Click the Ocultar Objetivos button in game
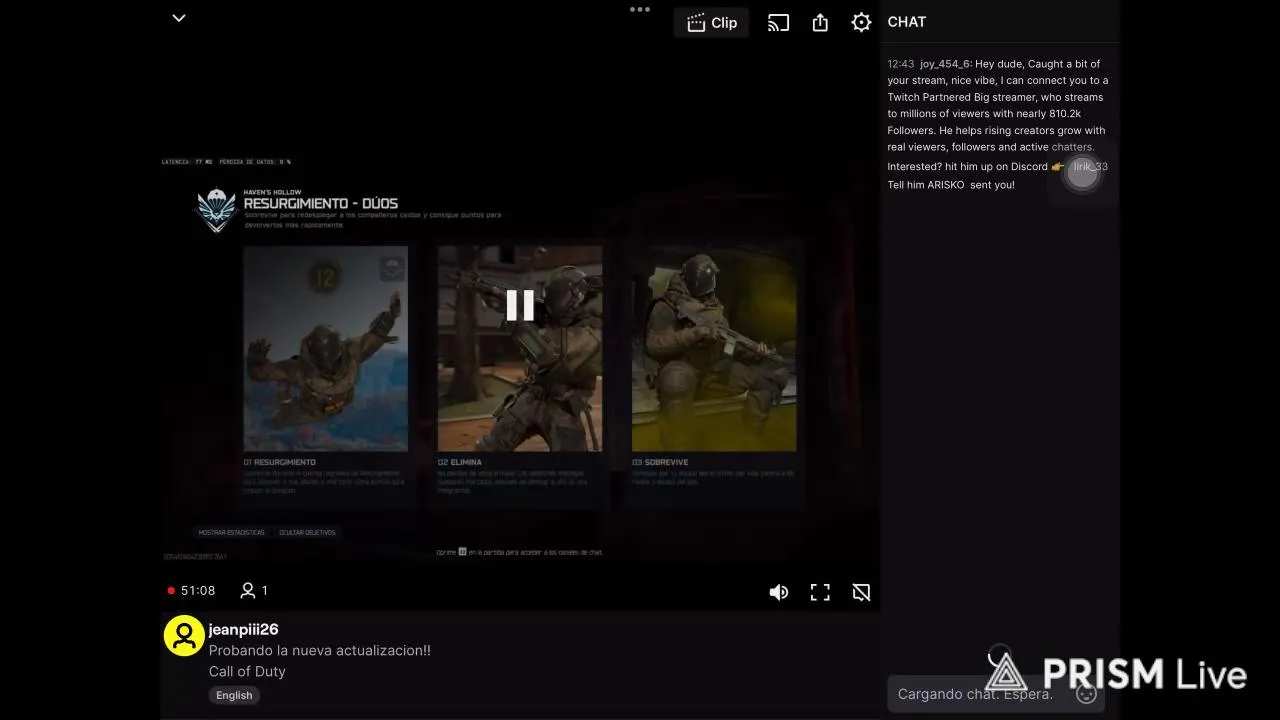Viewport: 1280px width, 720px height. (x=307, y=532)
